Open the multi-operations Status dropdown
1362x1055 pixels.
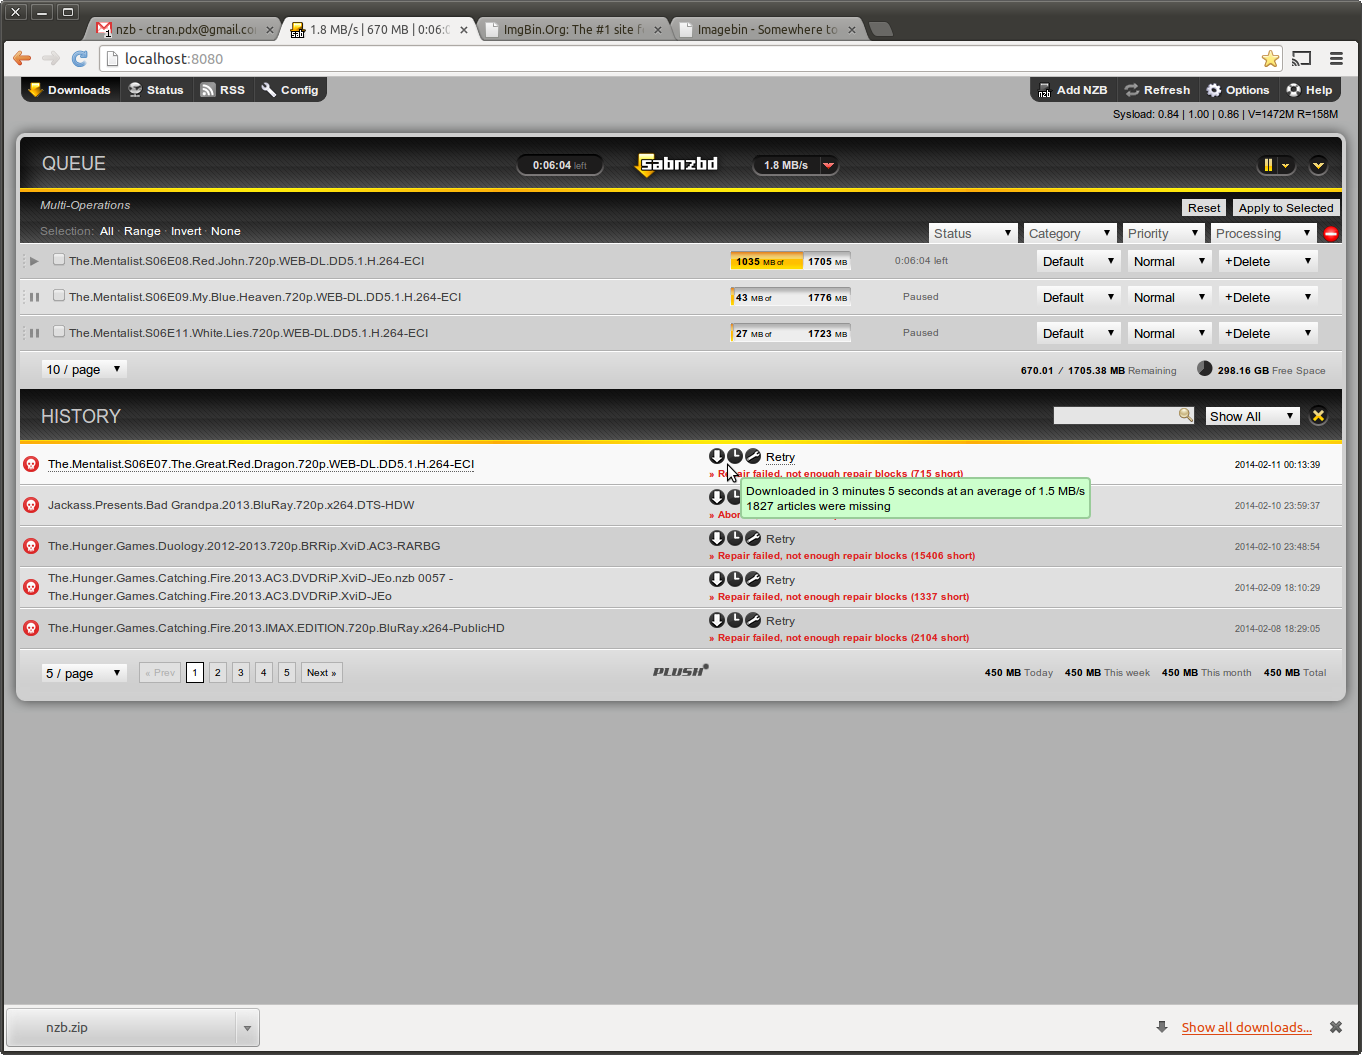point(973,233)
